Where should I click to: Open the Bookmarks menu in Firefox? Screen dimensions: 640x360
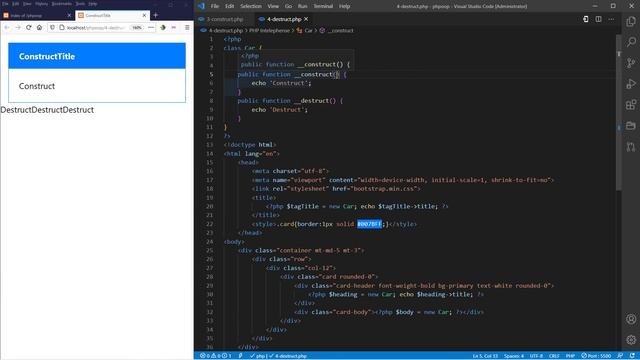(x=62, y=4)
